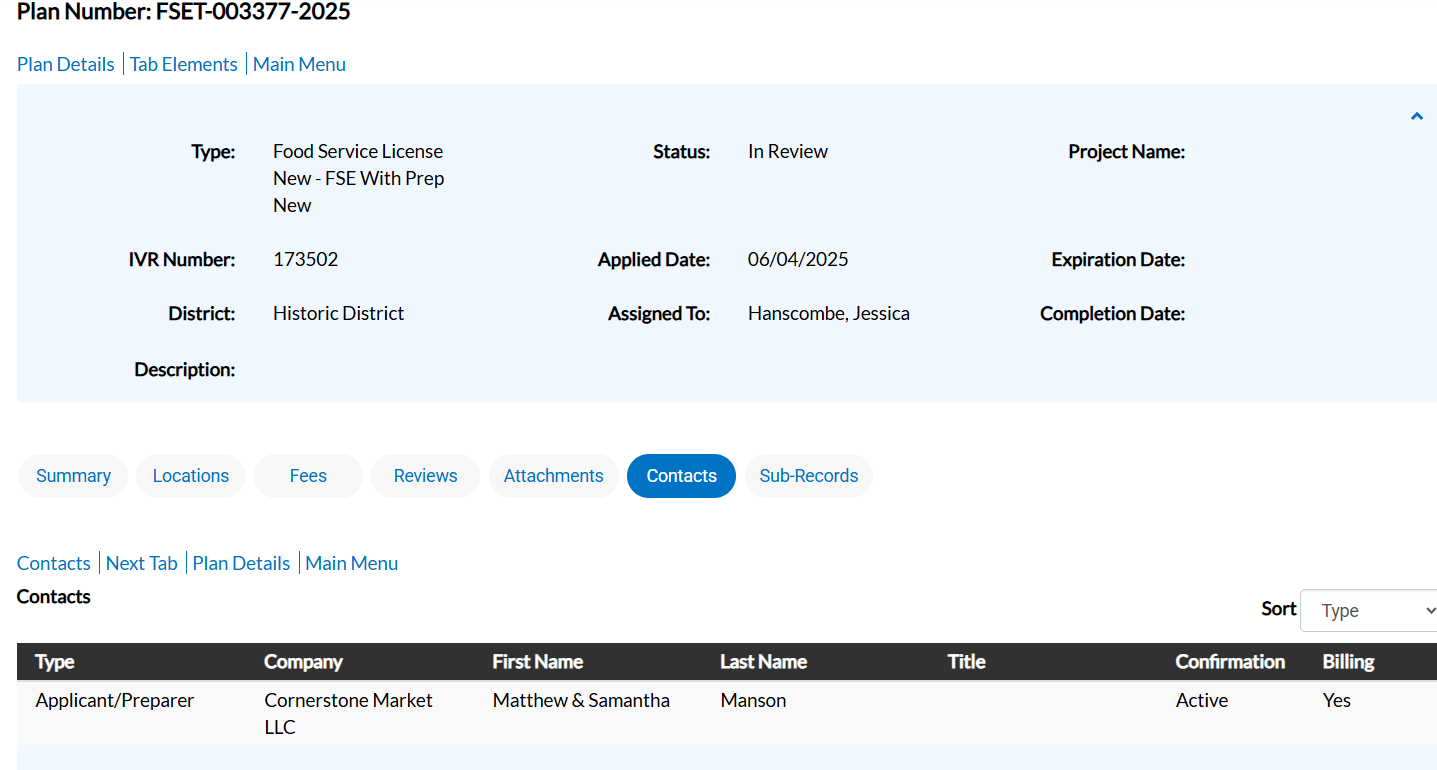This screenshot has height=770, width=1437.
Task: Click Main Menu link above Contacts table
Action: (351, 563)
